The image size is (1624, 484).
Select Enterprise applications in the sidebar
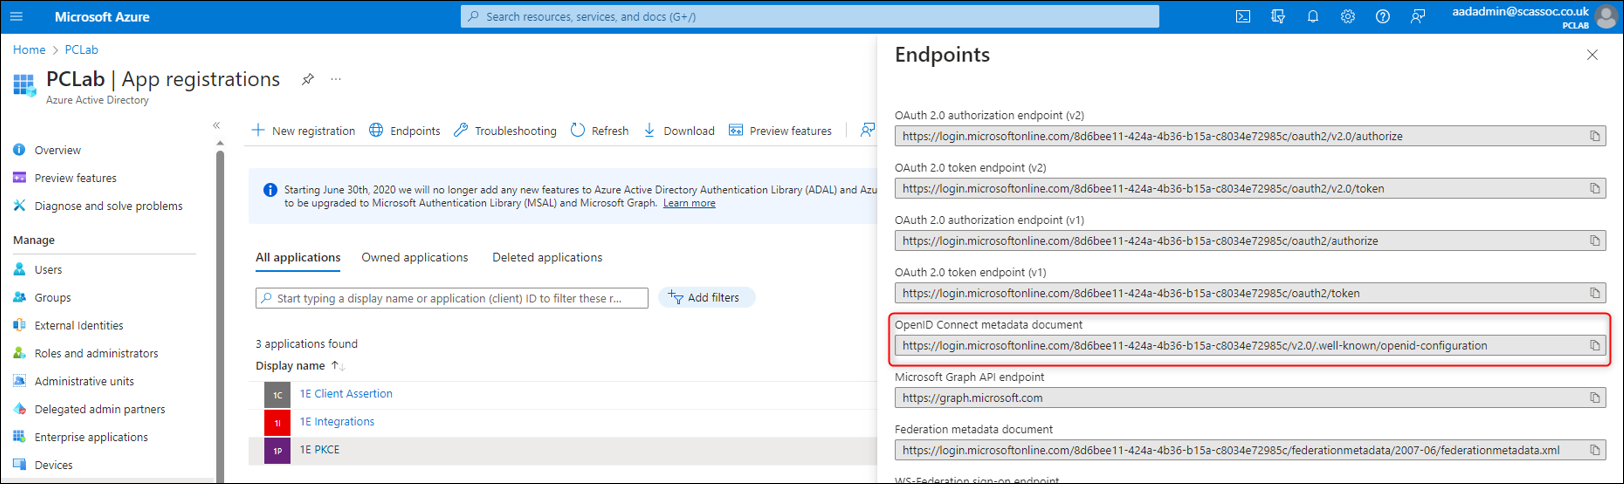click(x=91, y=437)
